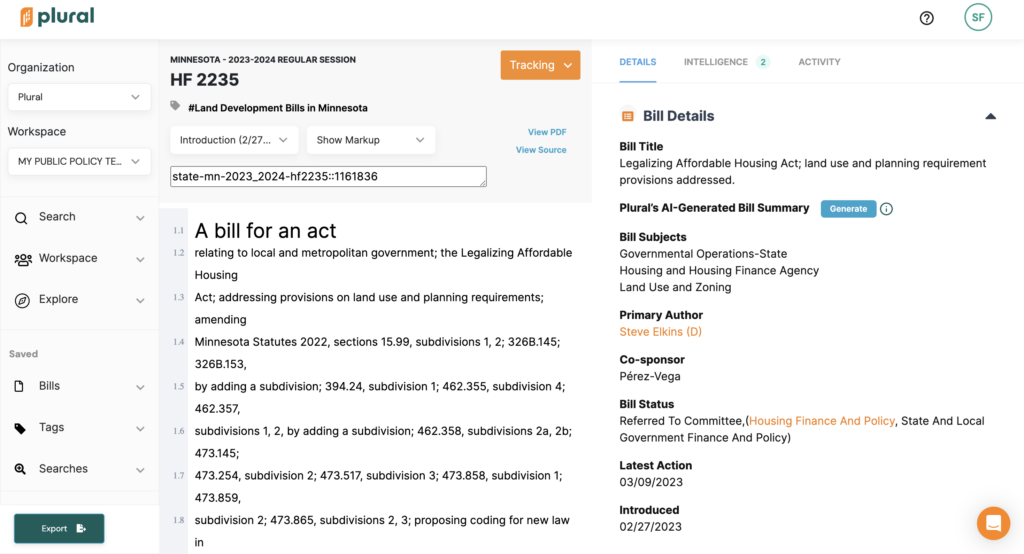Click the Plural logo icon

(x=27, y=17)
